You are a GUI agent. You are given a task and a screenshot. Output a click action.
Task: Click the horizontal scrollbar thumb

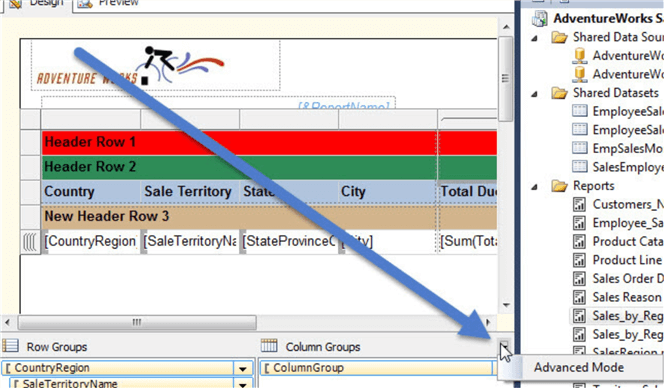137,322
